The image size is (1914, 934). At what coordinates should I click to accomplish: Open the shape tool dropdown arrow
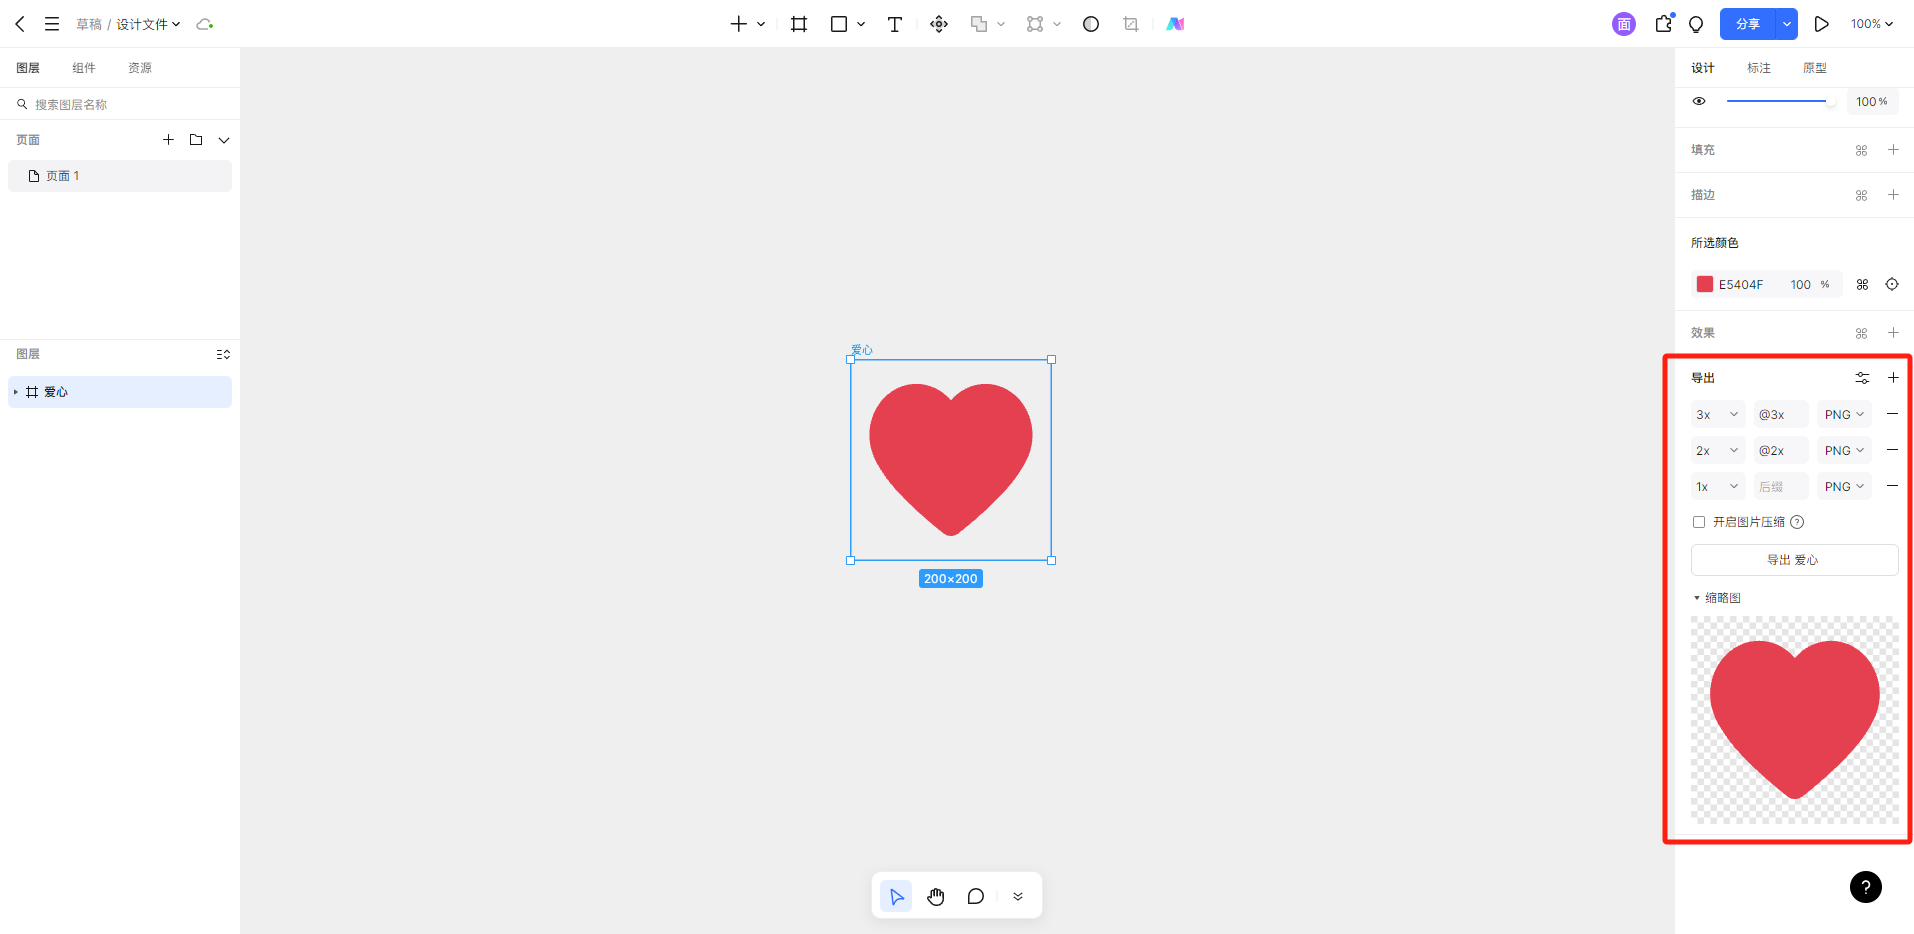861,24
